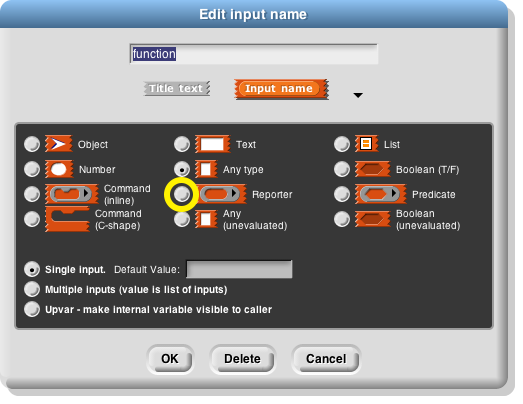Viewport: 523px width, 404px height.
Task: Enable the Upvar option
Action: [32, 309]
